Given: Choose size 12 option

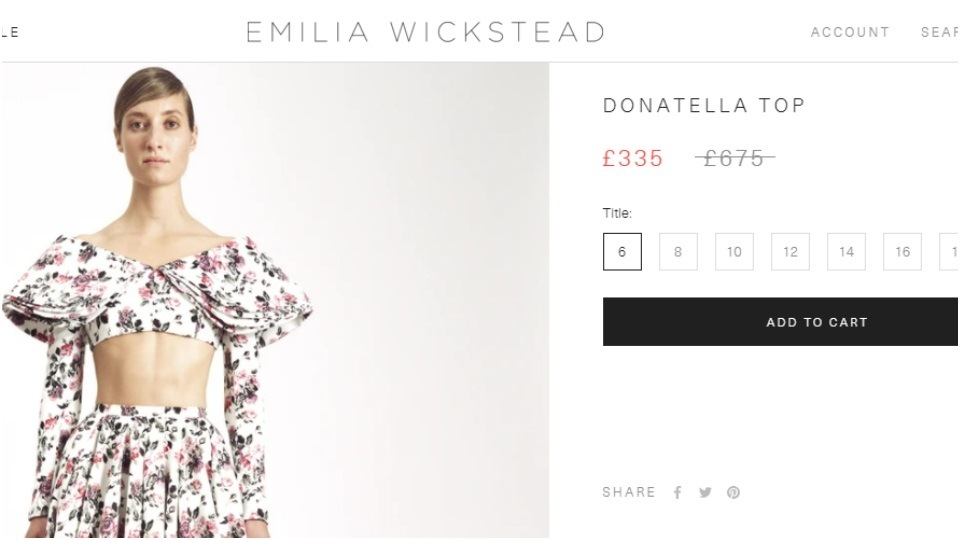Looking at the screenshot, I should pos(790,252).
